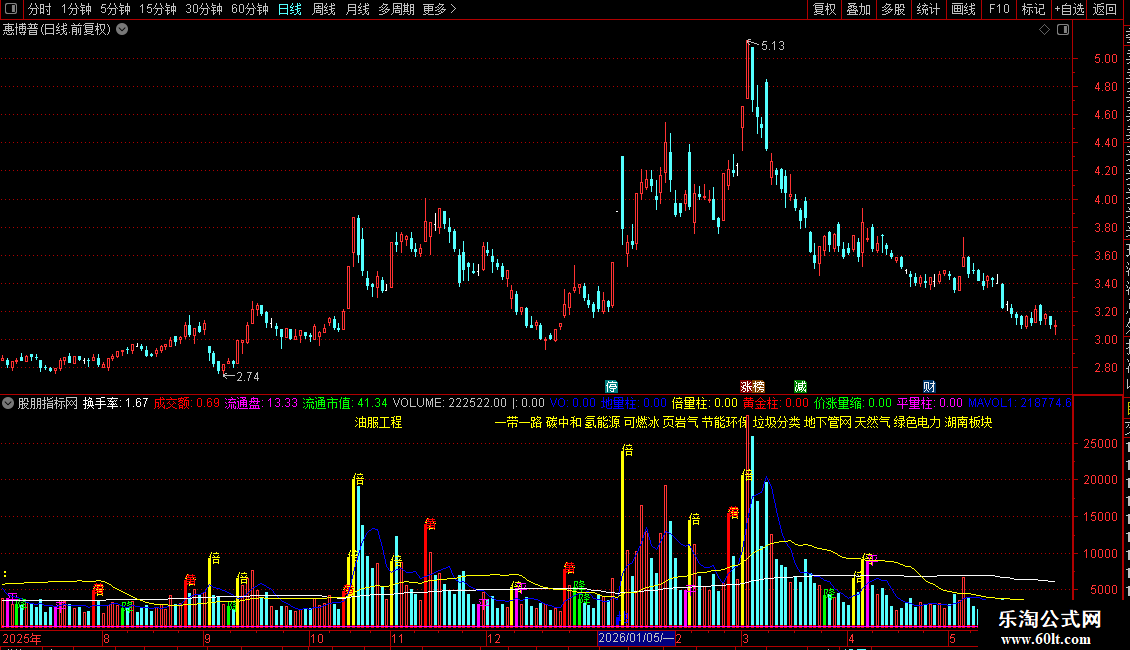Click the diamond icon above price axis

1044,30
